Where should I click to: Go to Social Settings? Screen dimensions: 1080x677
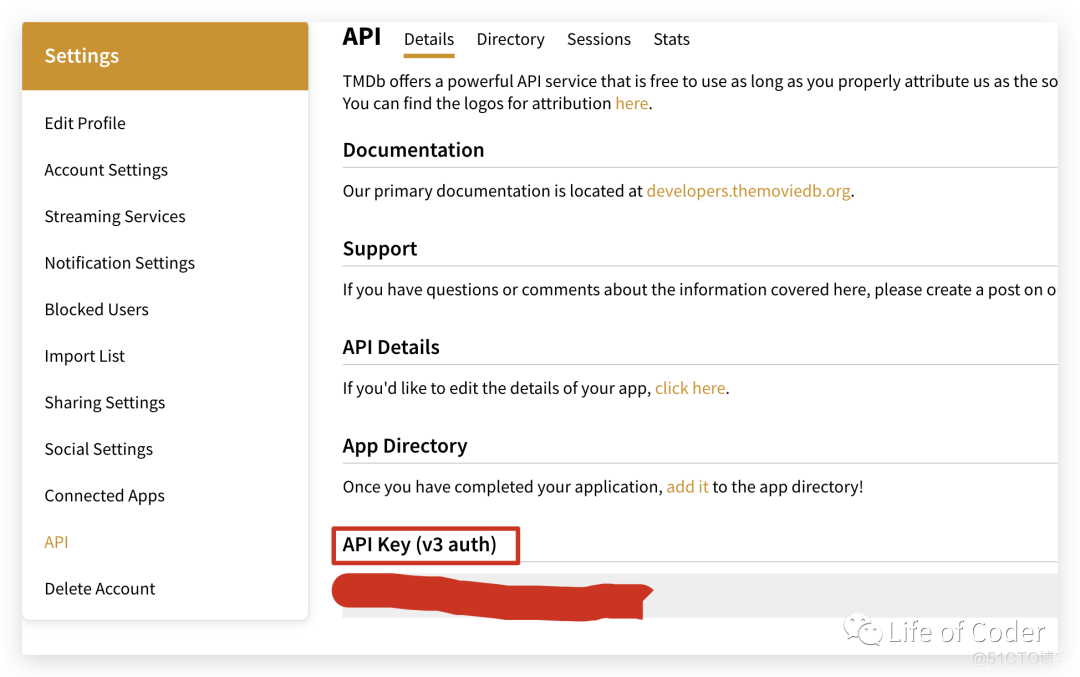pyautogui.click(x=99, y=449)
